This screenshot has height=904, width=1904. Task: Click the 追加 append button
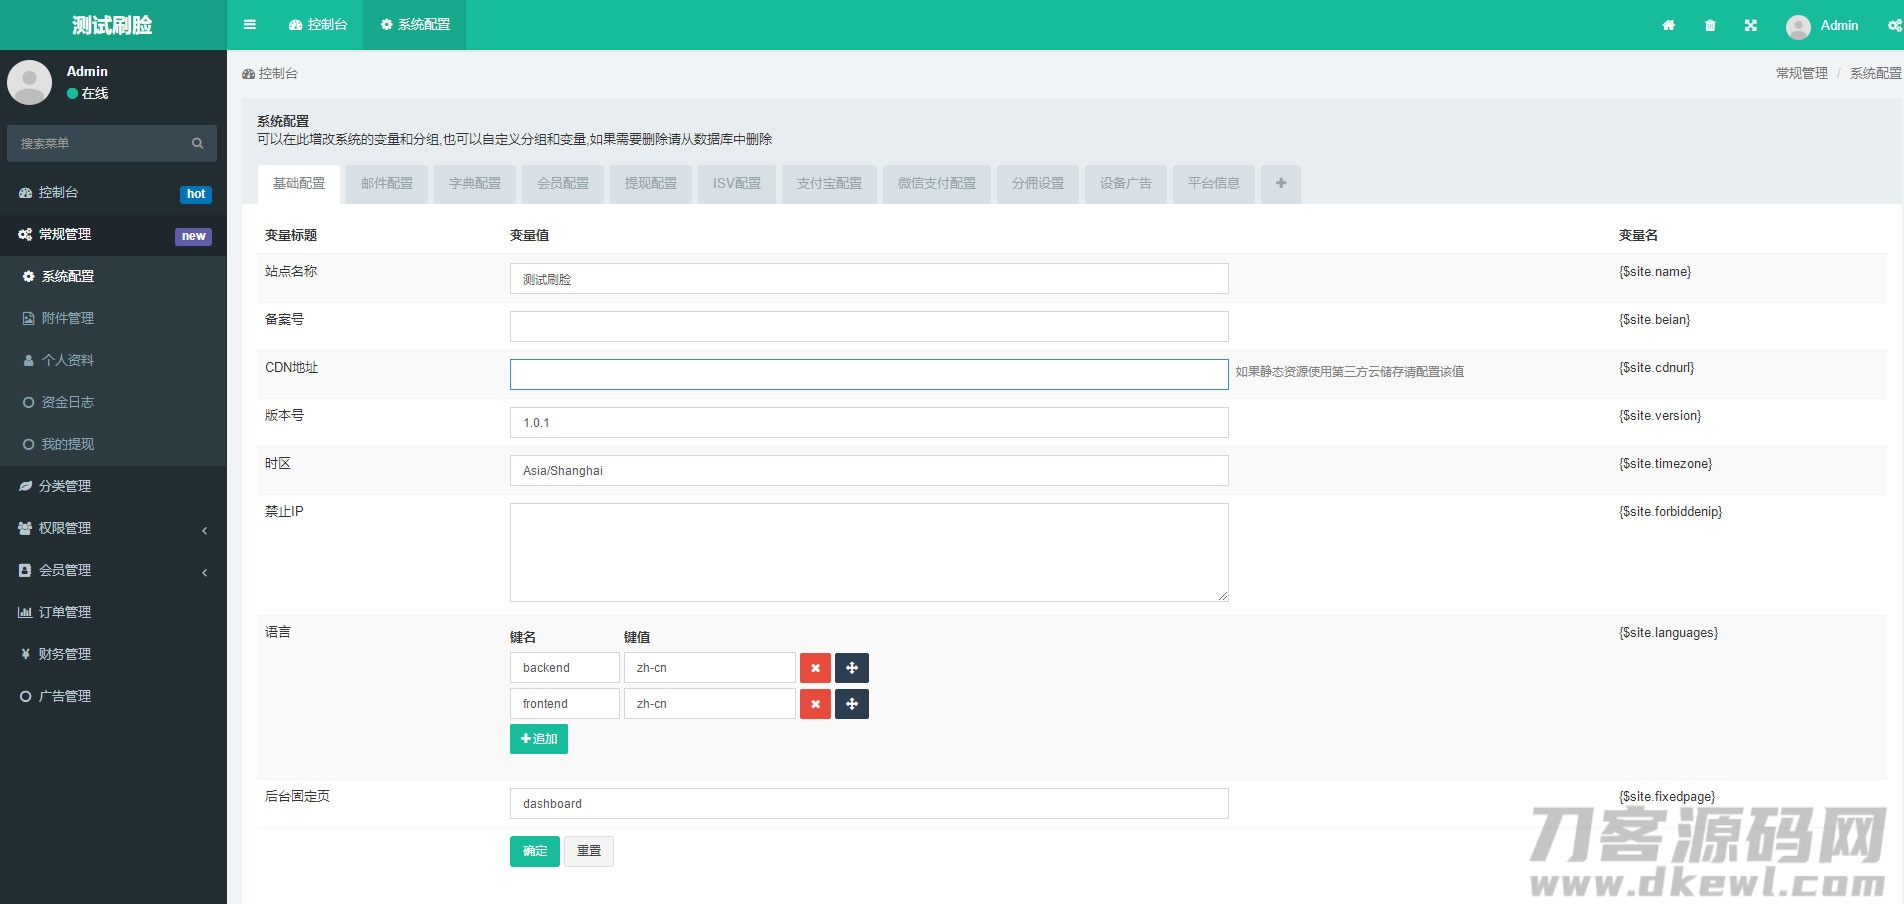[x=539, y=739]
